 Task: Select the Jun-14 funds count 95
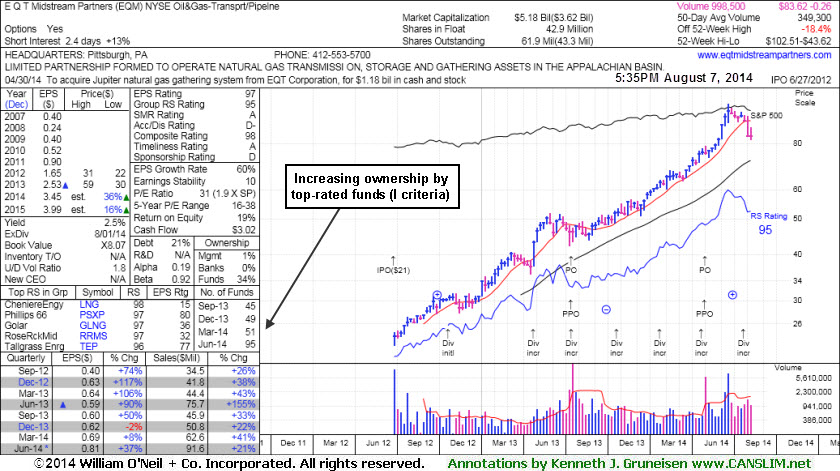(x=250, y=345)
